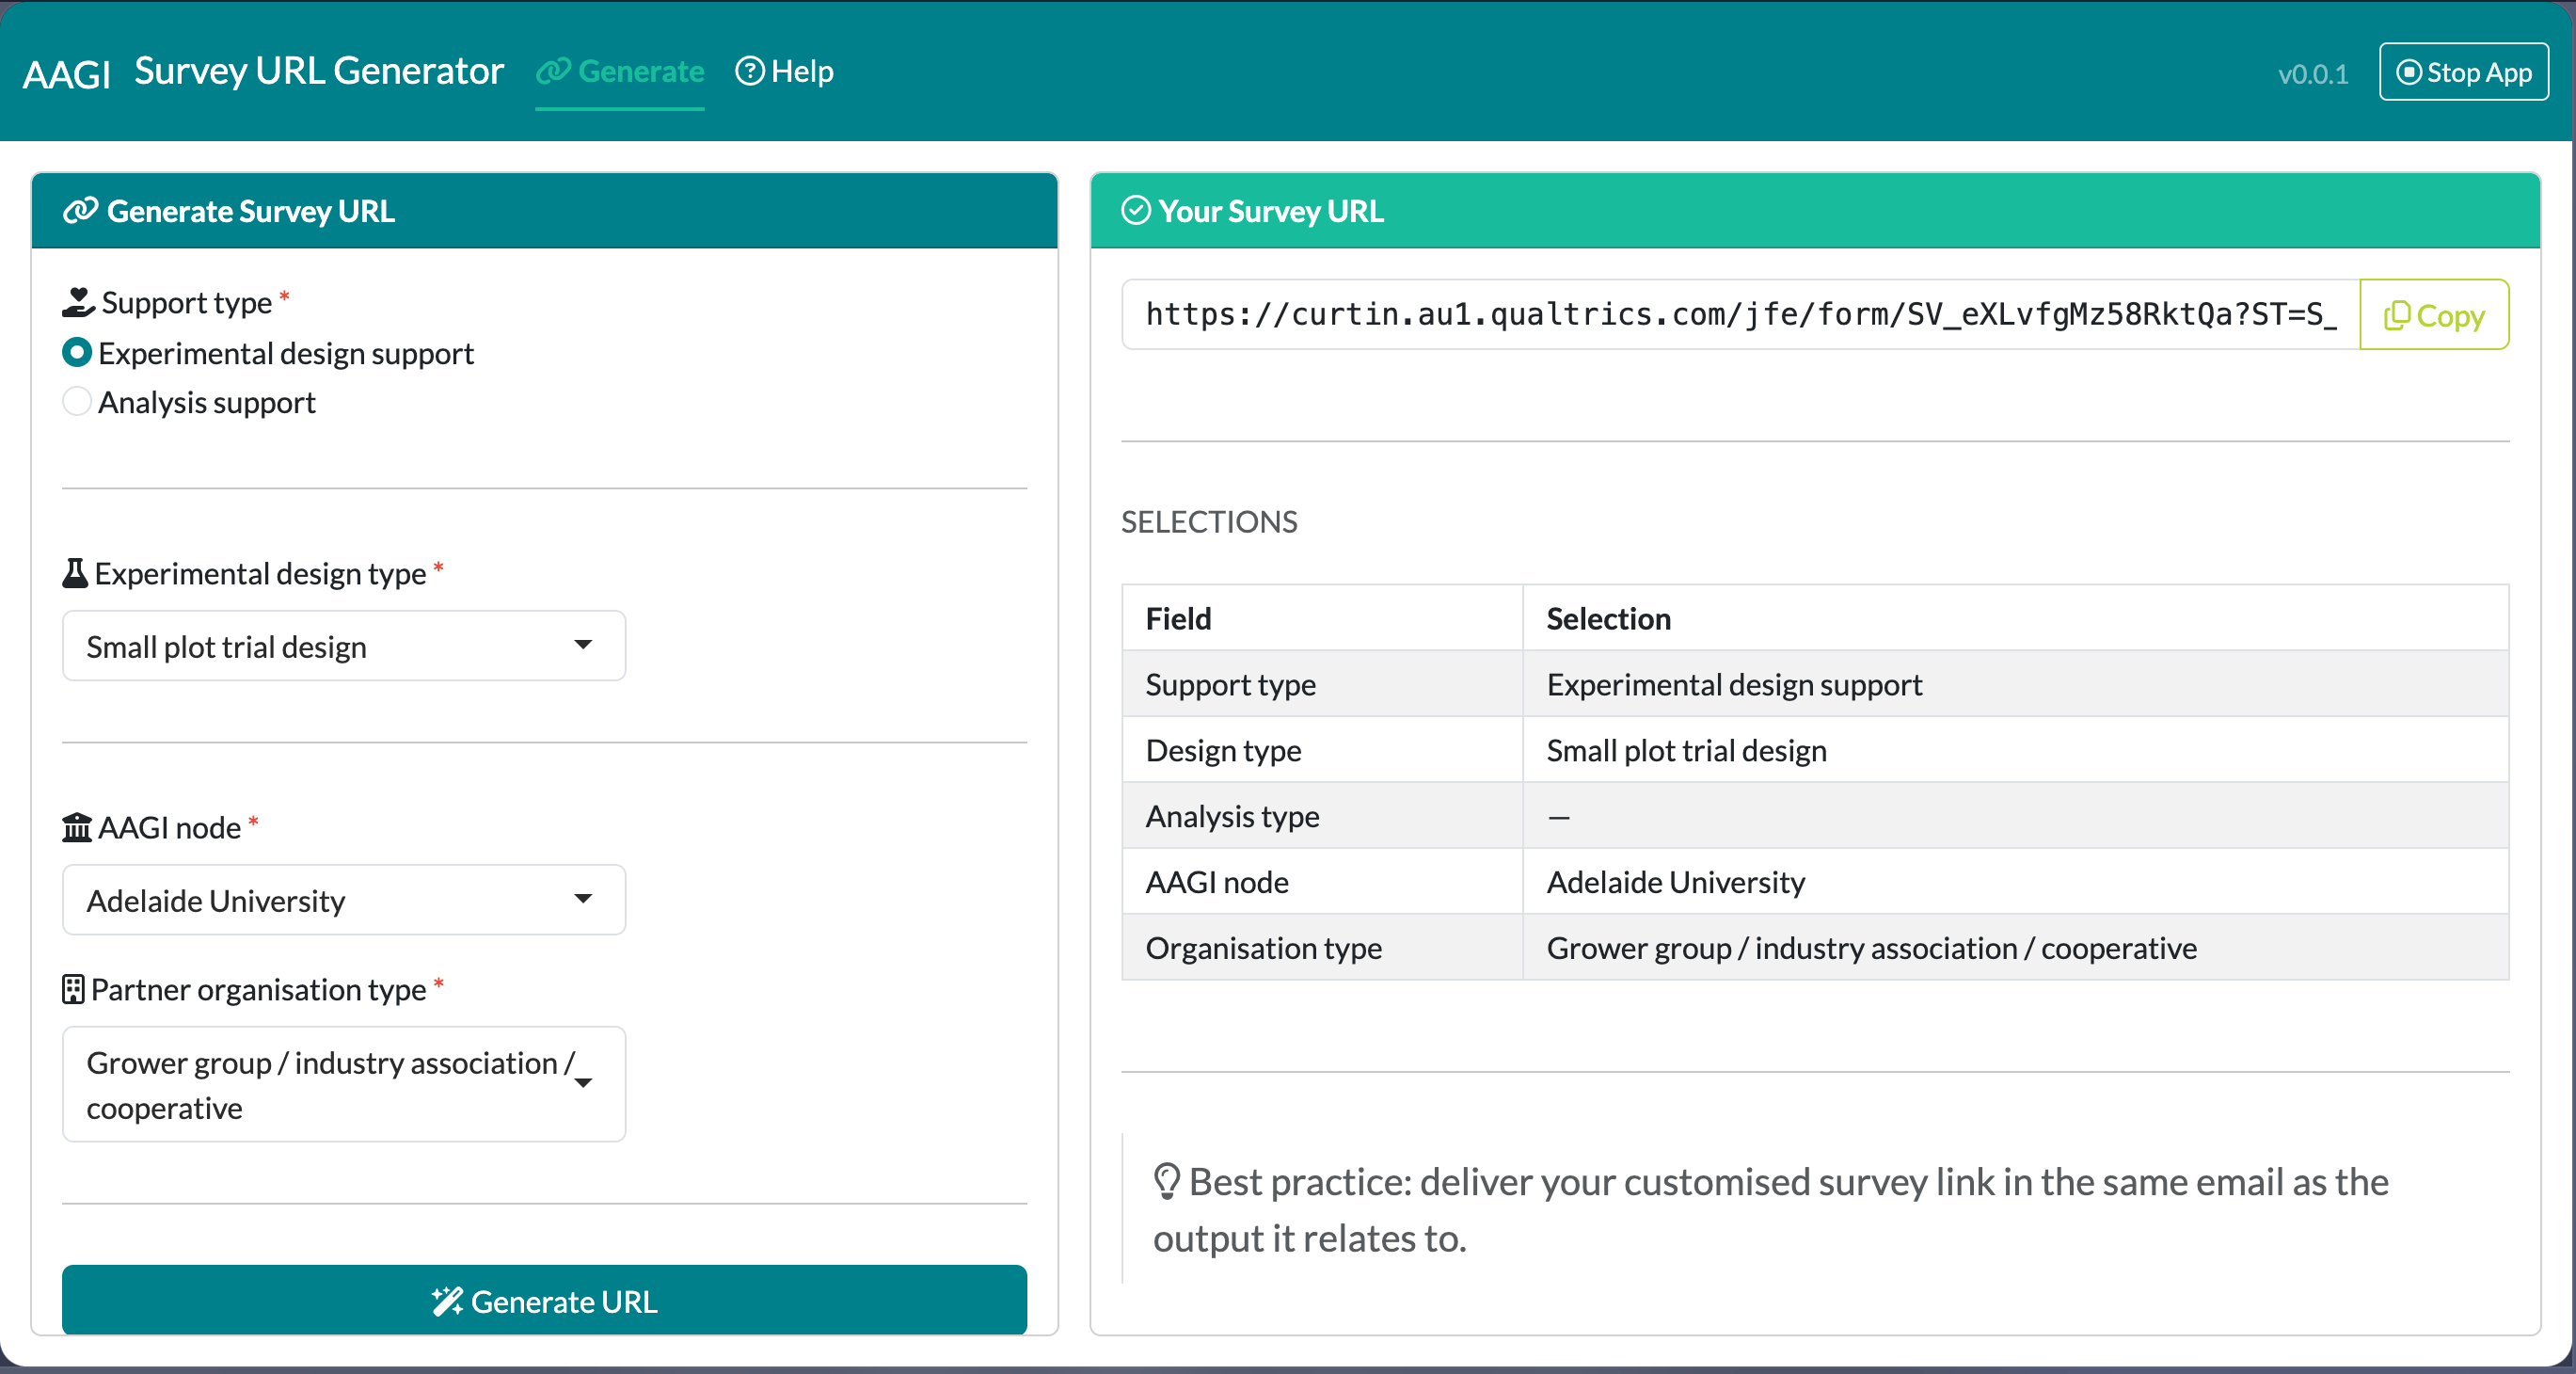Open the Help tab
This screenshot has width=2576, height=1374.
pos(785,72)
